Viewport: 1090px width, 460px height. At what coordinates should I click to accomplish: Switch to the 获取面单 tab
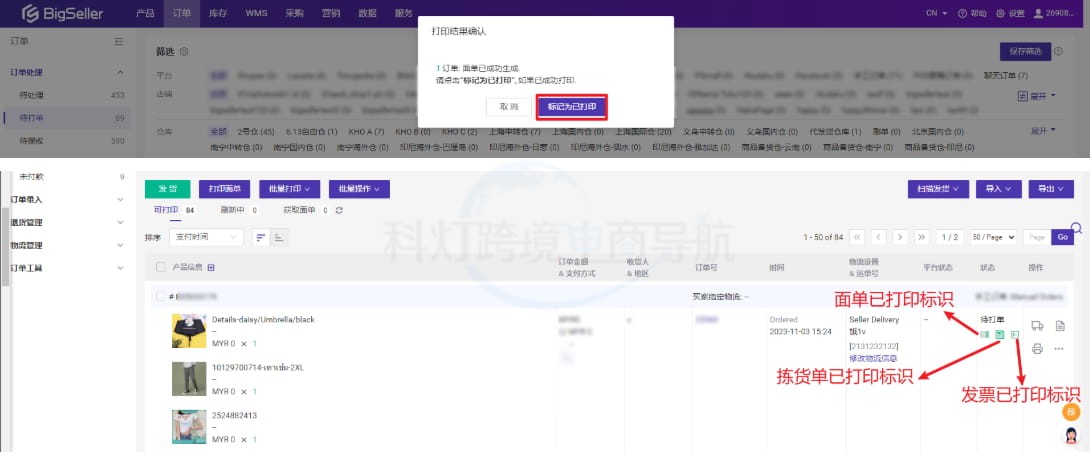pyautogui.click(x=299, y=210)
